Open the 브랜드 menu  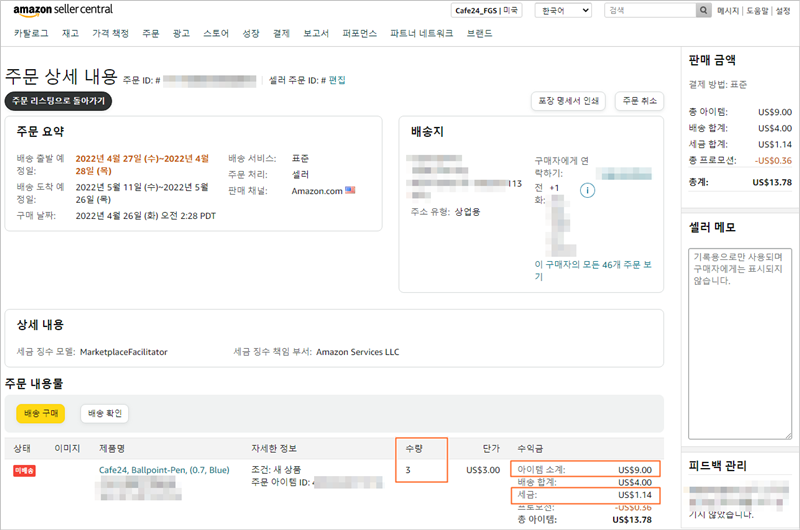pos(479,34)
